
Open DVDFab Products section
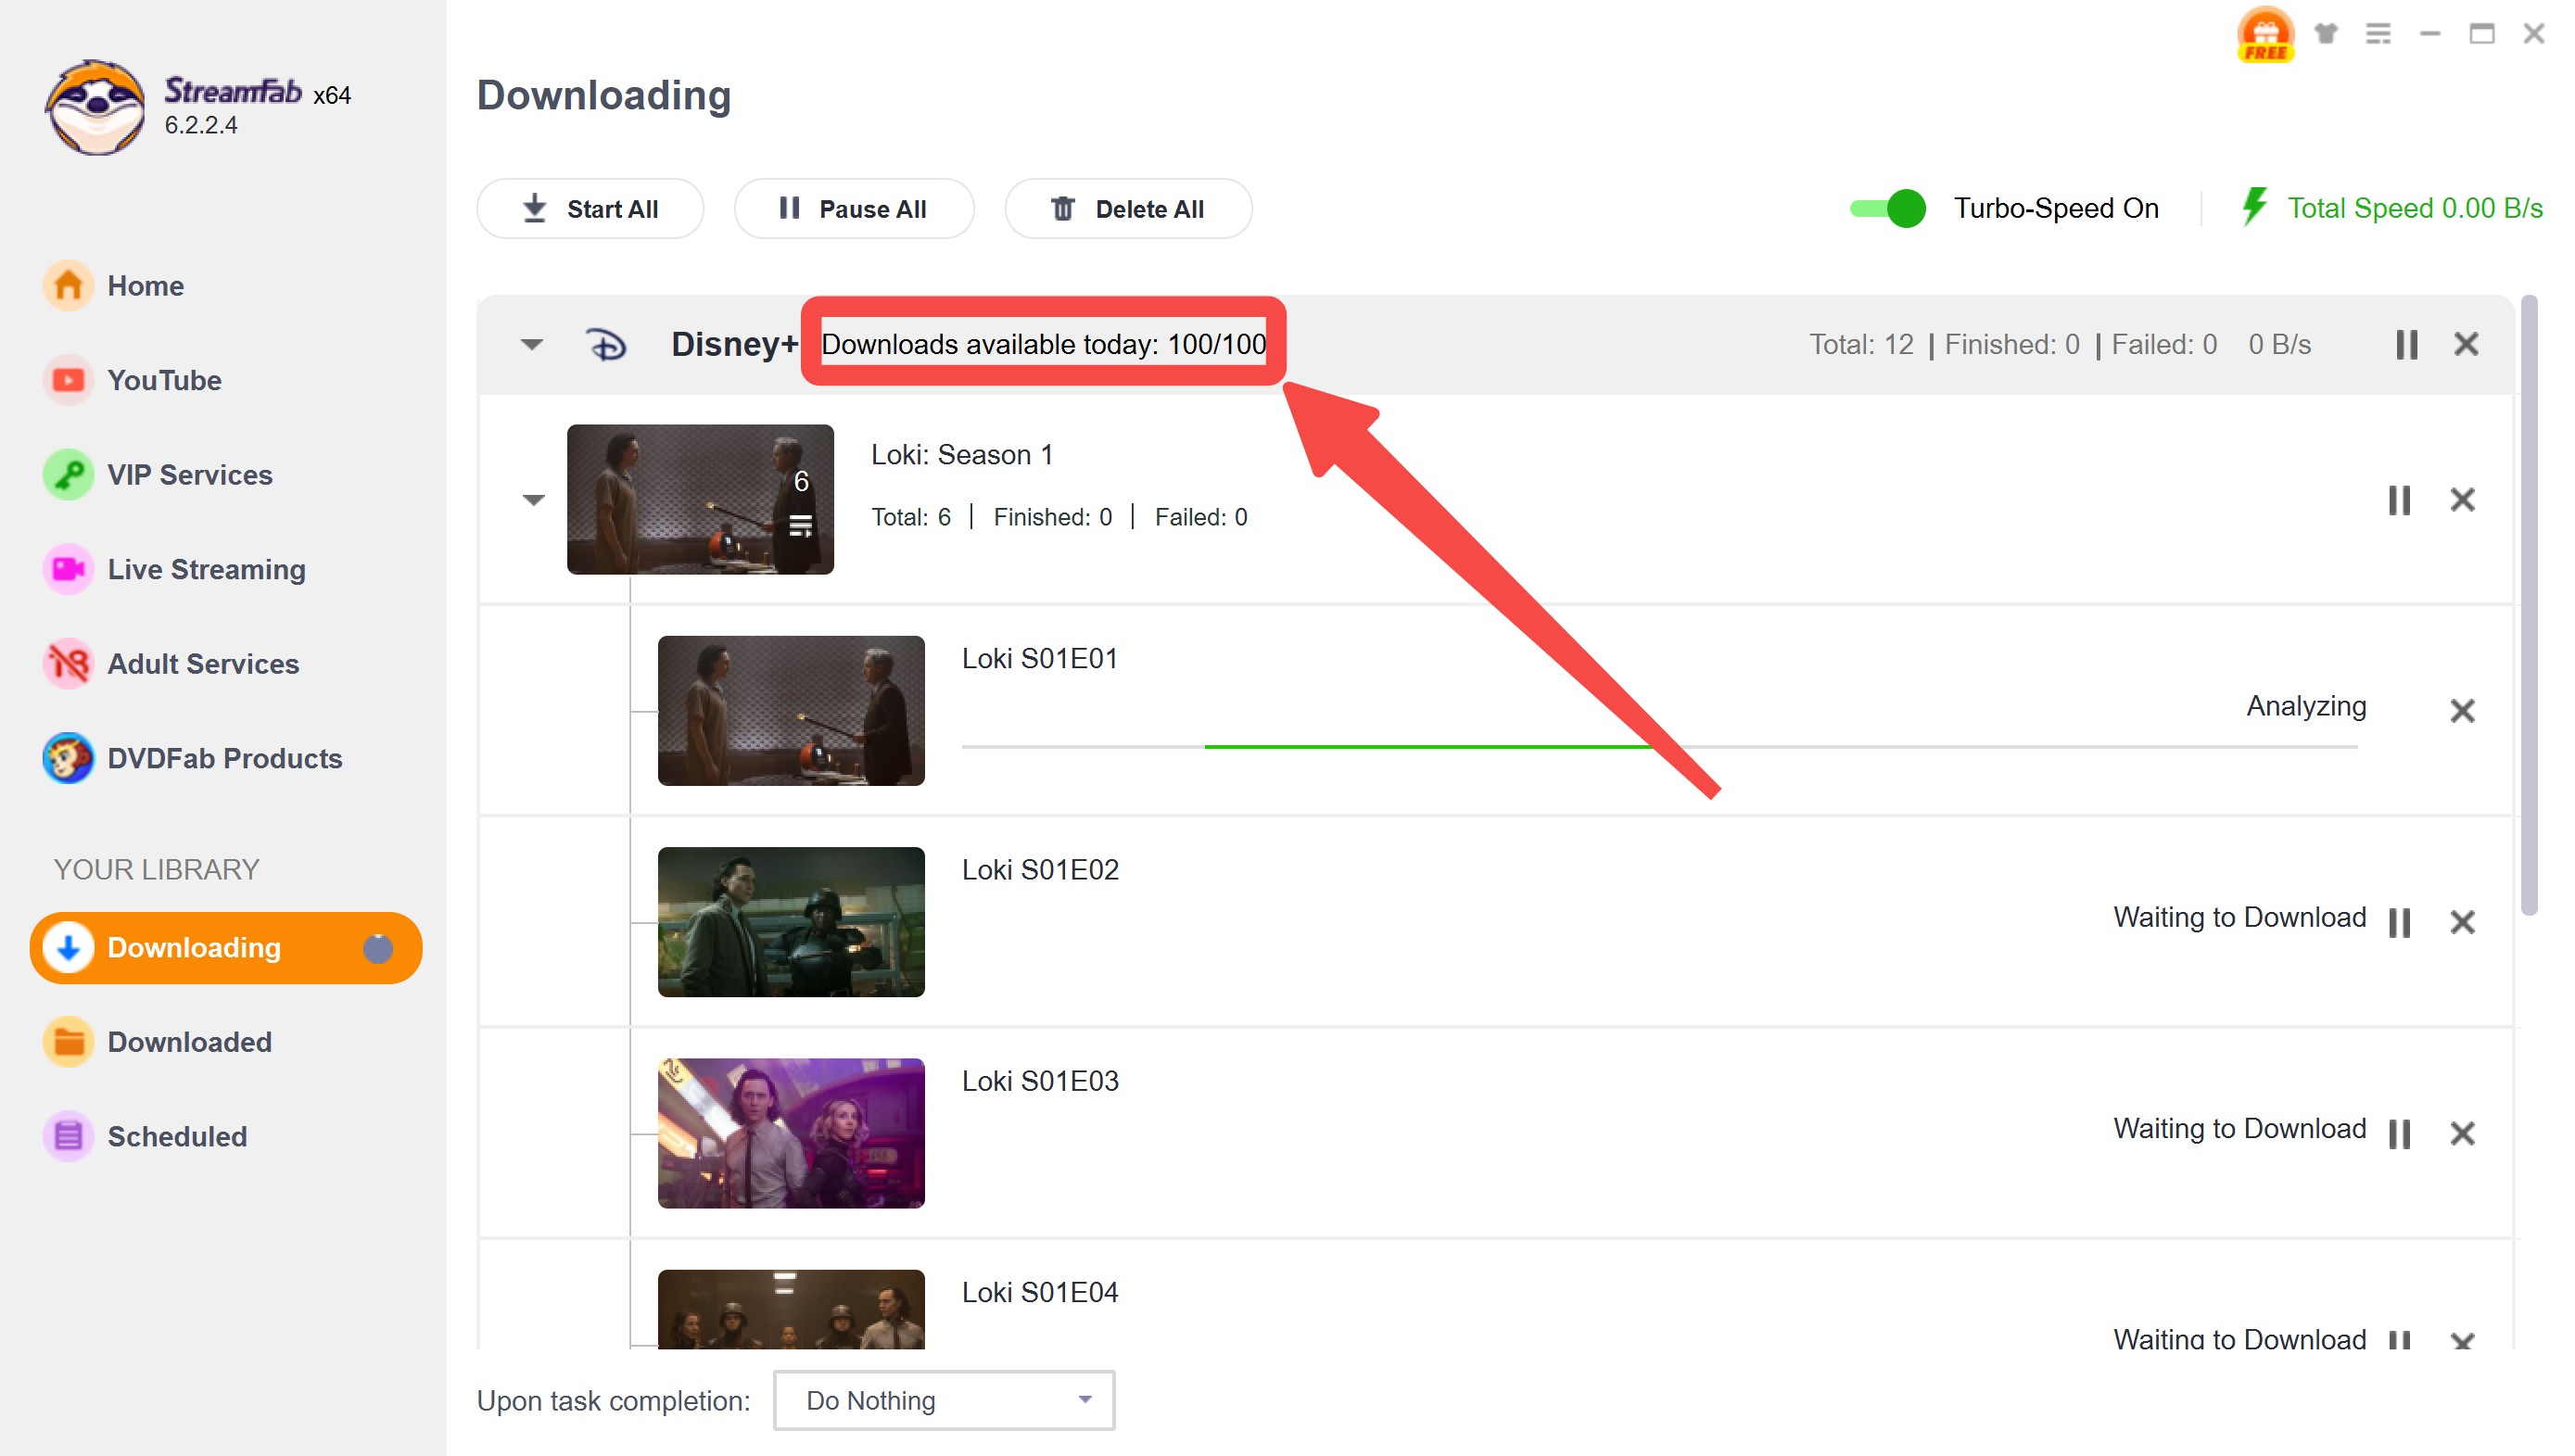(x=224, y=758)
